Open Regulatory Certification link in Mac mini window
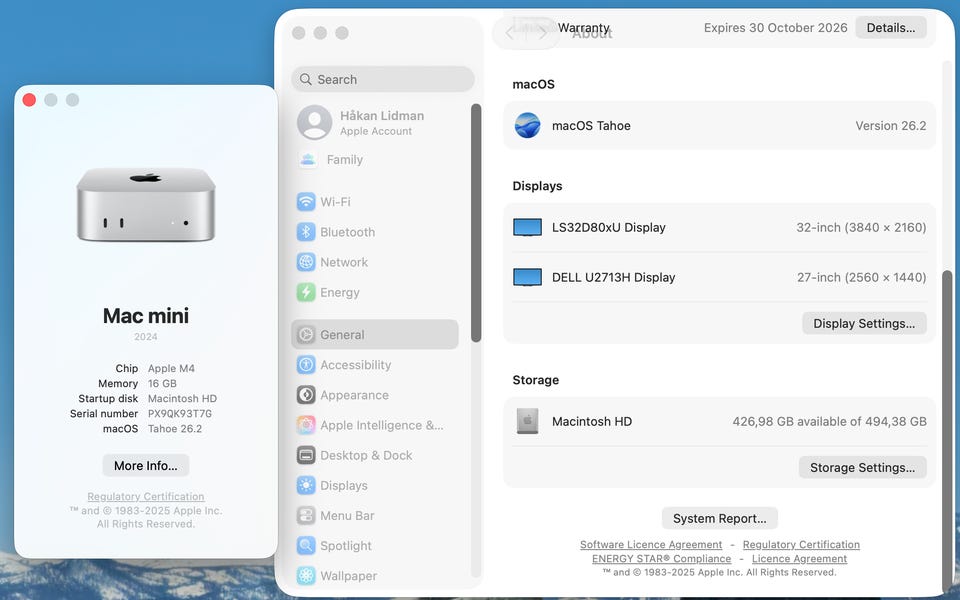 [x=146, y=497]
